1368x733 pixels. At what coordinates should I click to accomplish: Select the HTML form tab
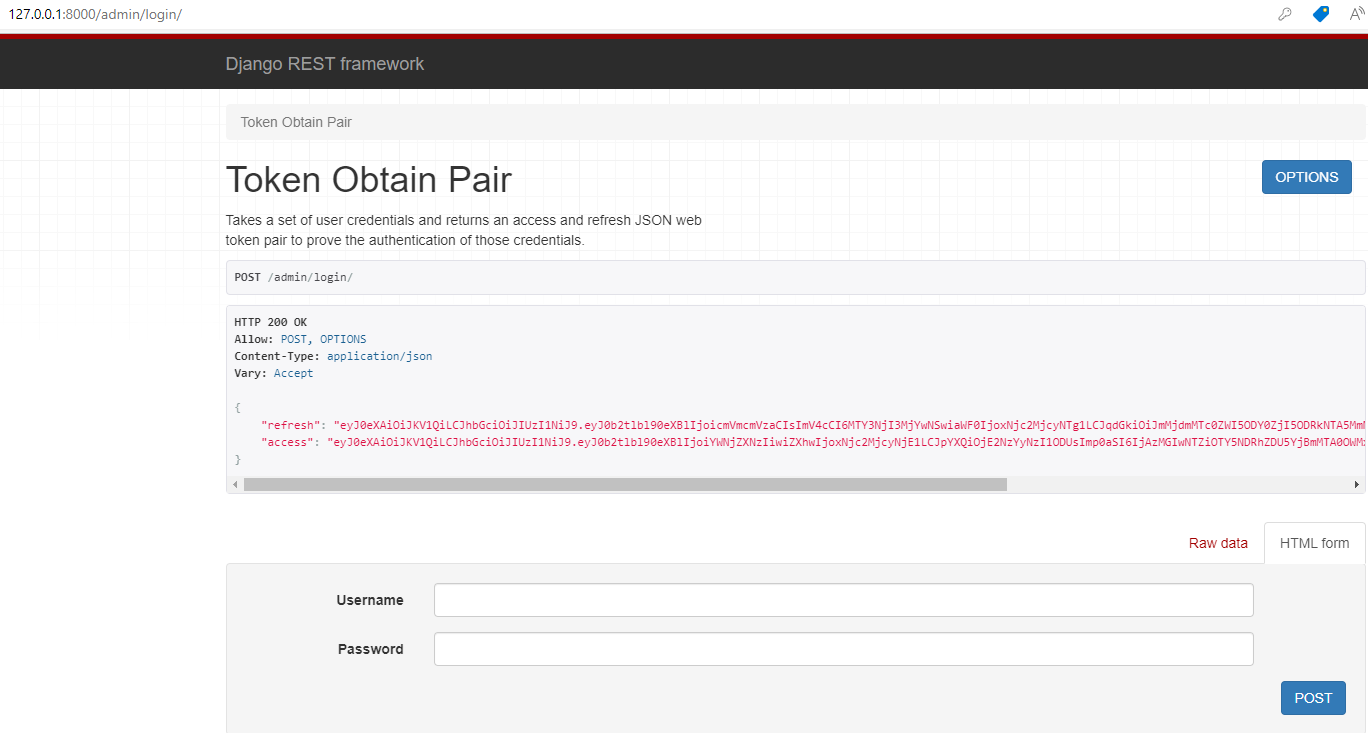coord(1314,543)
